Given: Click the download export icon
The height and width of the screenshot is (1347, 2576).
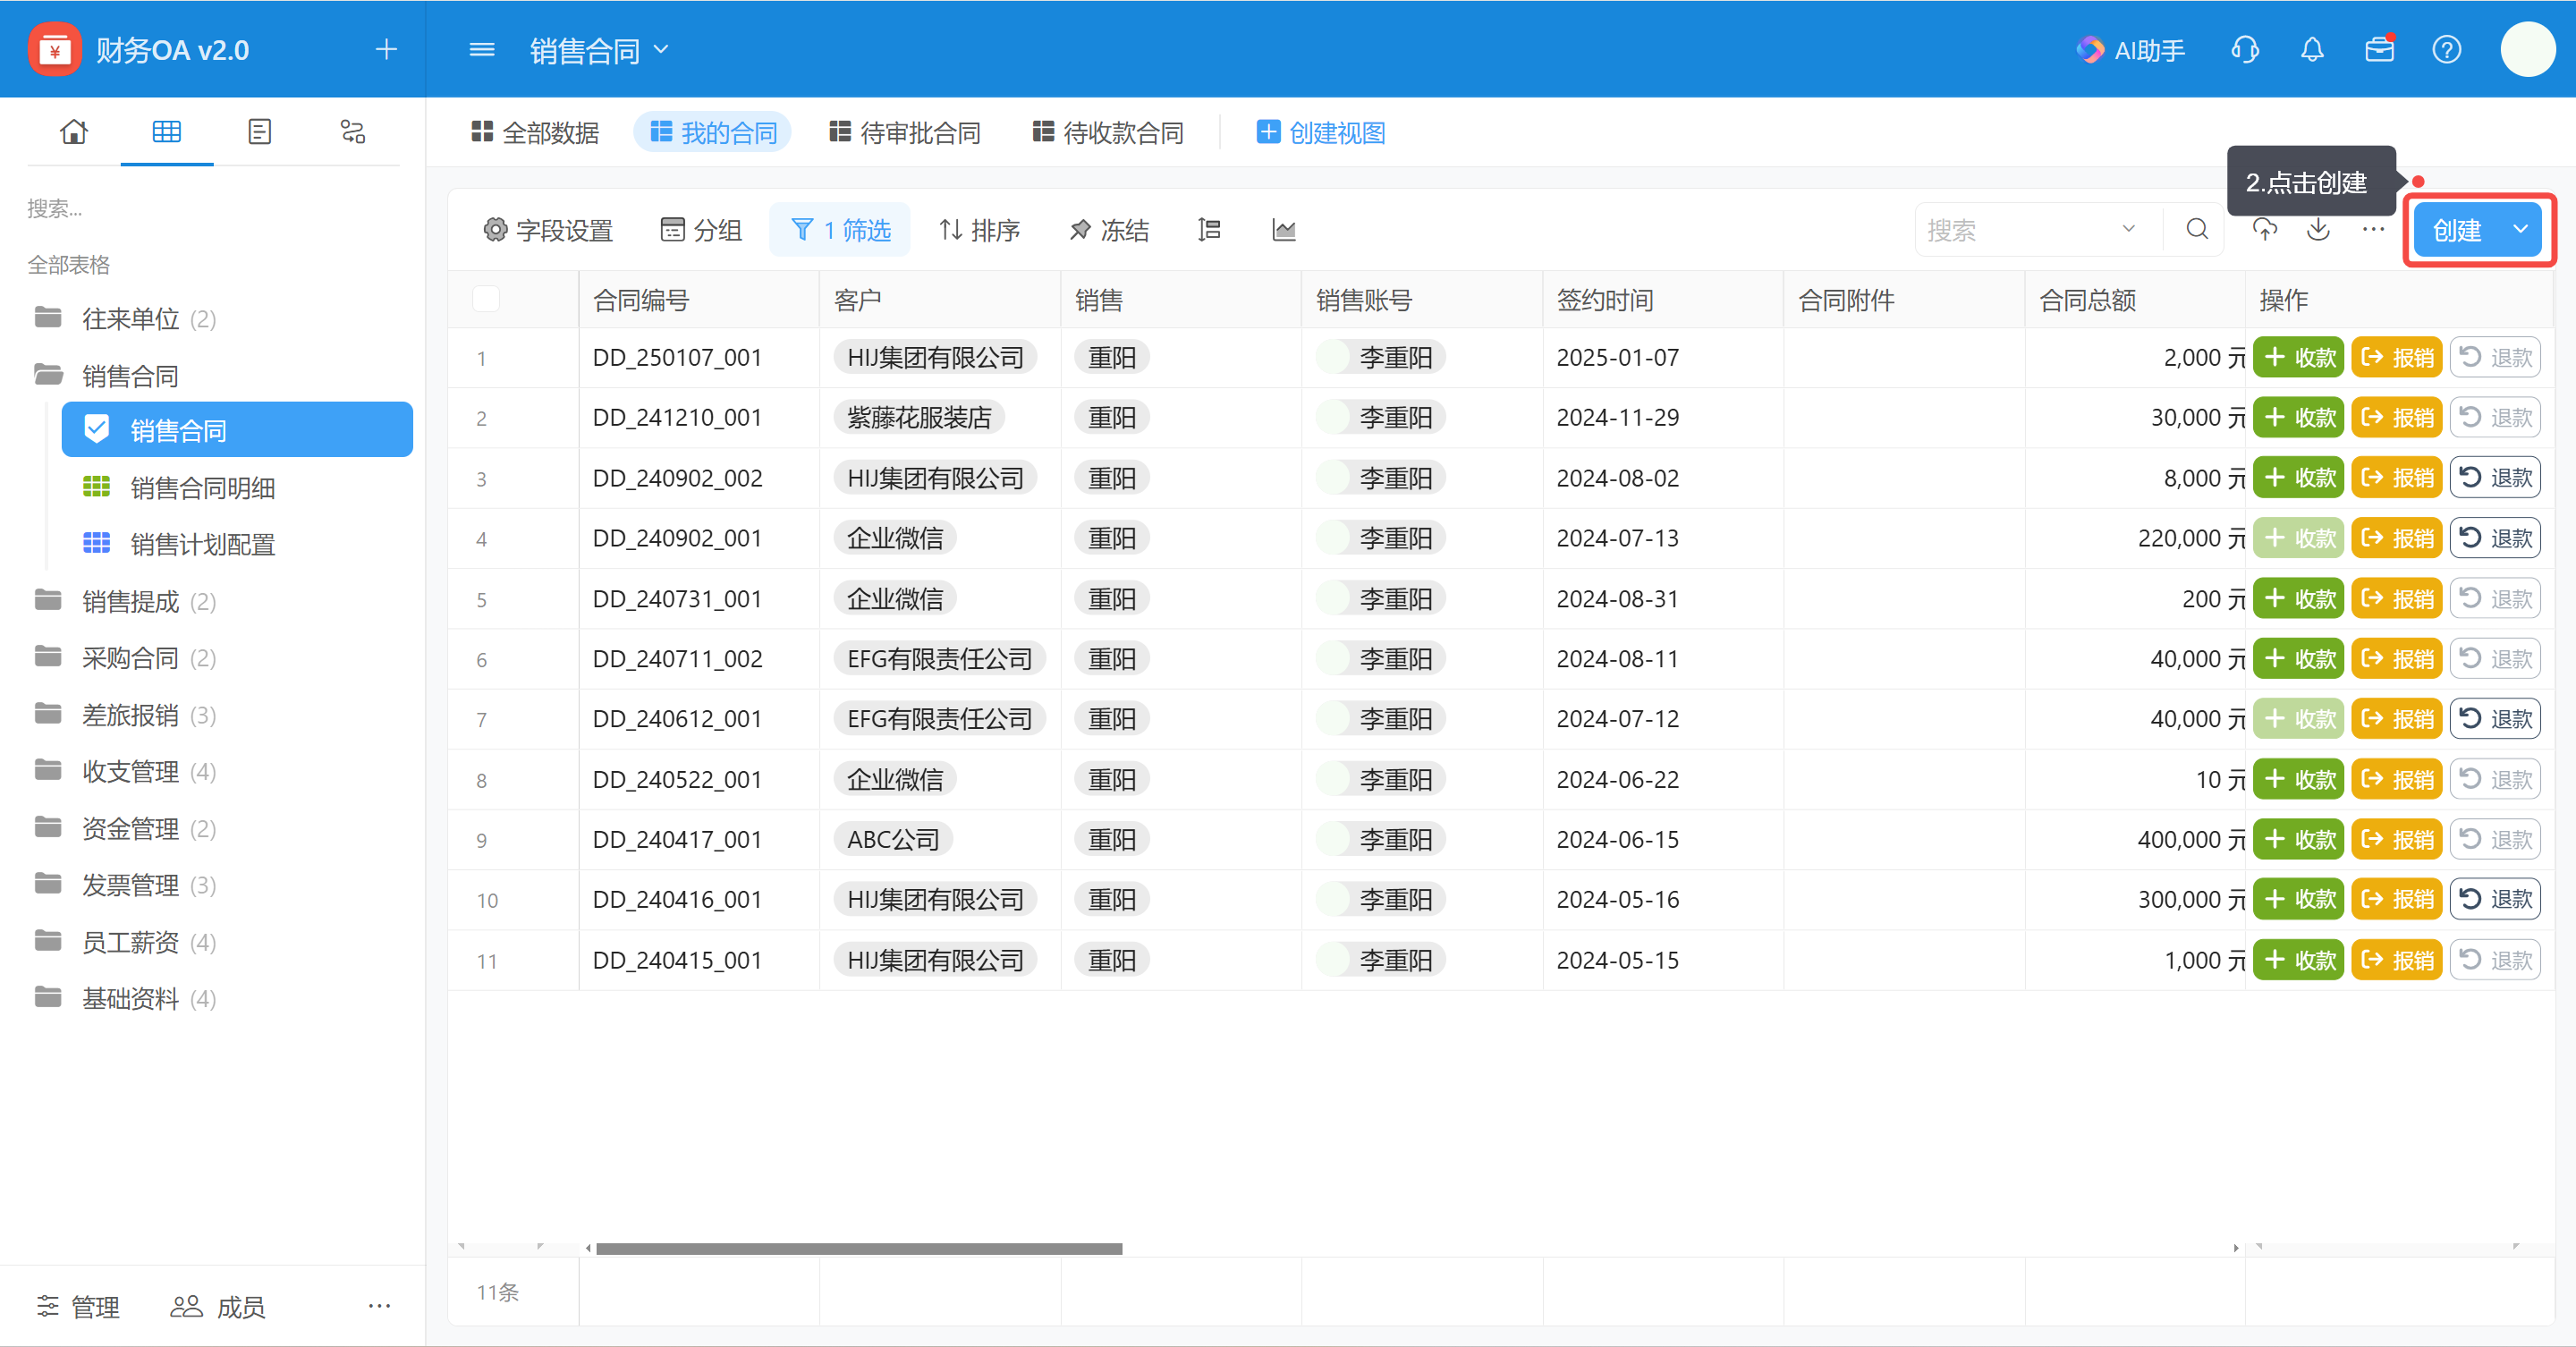Looking at the screenshot, I should point(2318,230).
